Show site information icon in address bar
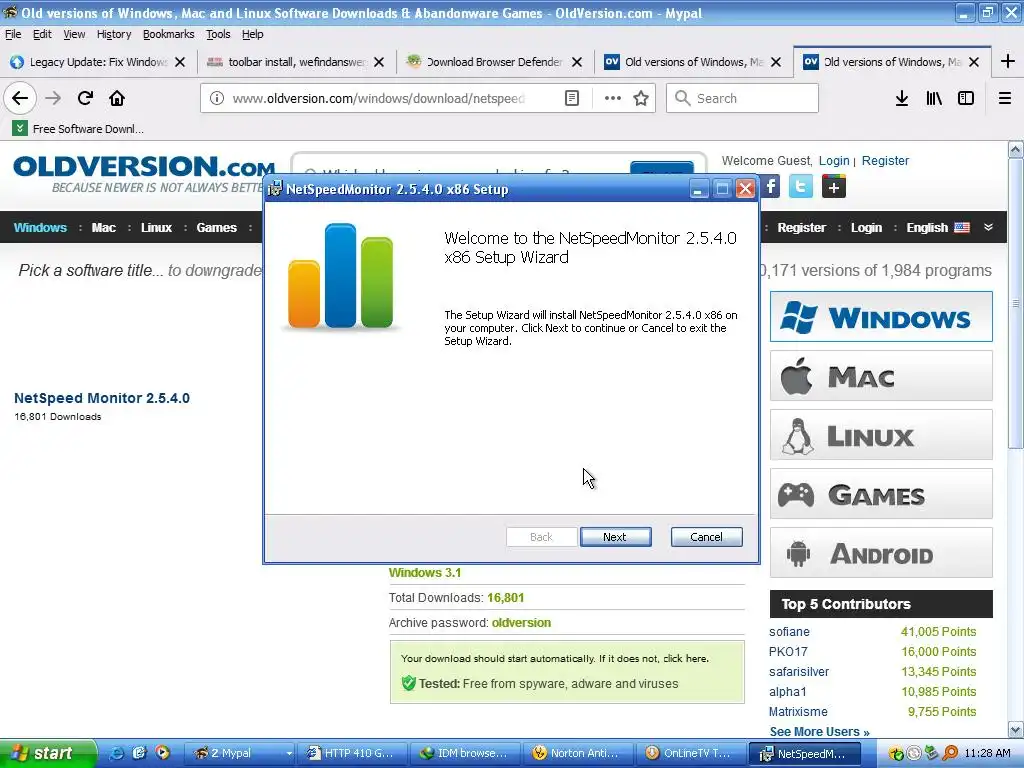1024x768 pixels. click(x=216, y=98)
